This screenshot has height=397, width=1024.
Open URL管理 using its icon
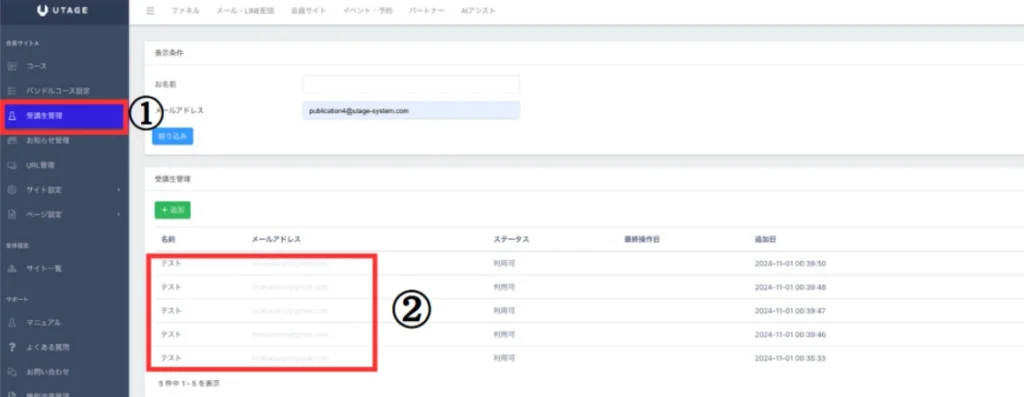(x=12, y=165)
